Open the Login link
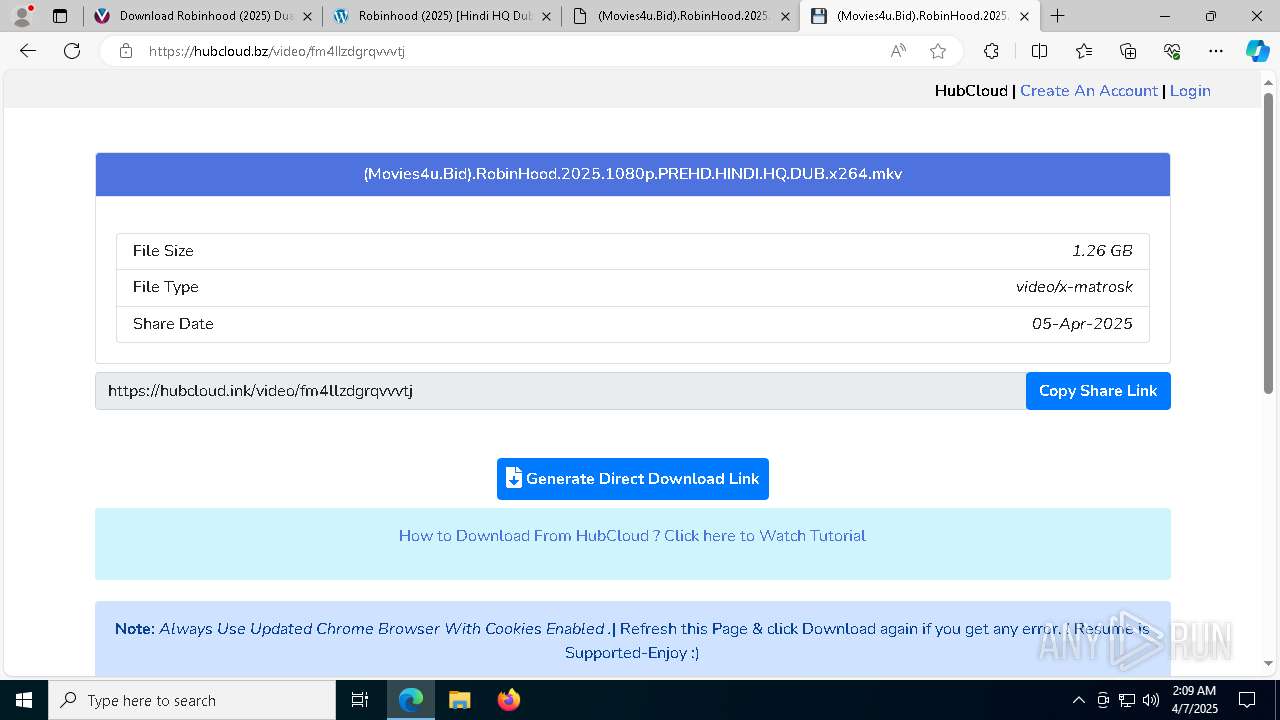The height and width of the screenshot is (720, 1280). pyautogui.click(x=1190, y=91)
